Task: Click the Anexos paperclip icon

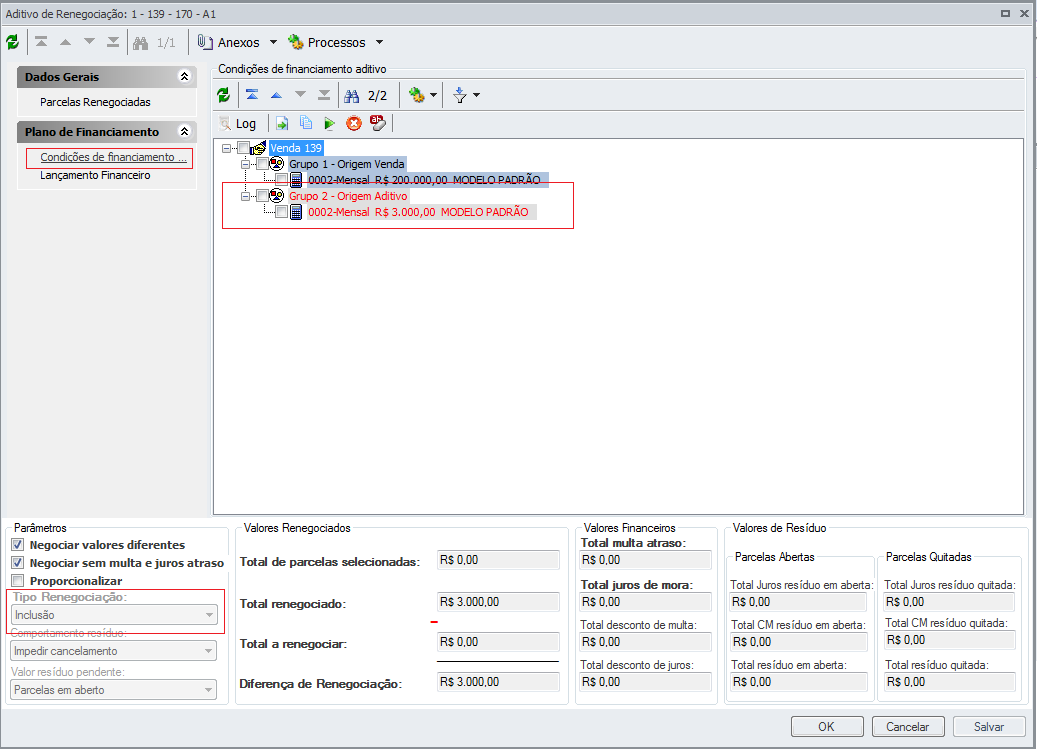Action: pos(205,42)
